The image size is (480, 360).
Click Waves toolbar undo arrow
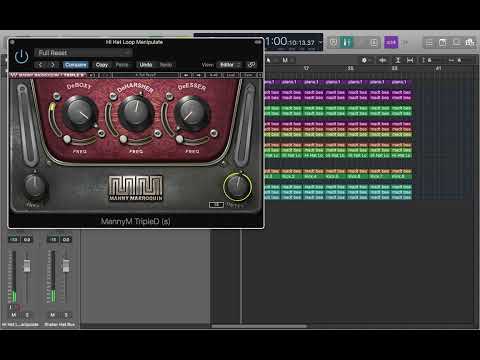[x=92, y=75]
